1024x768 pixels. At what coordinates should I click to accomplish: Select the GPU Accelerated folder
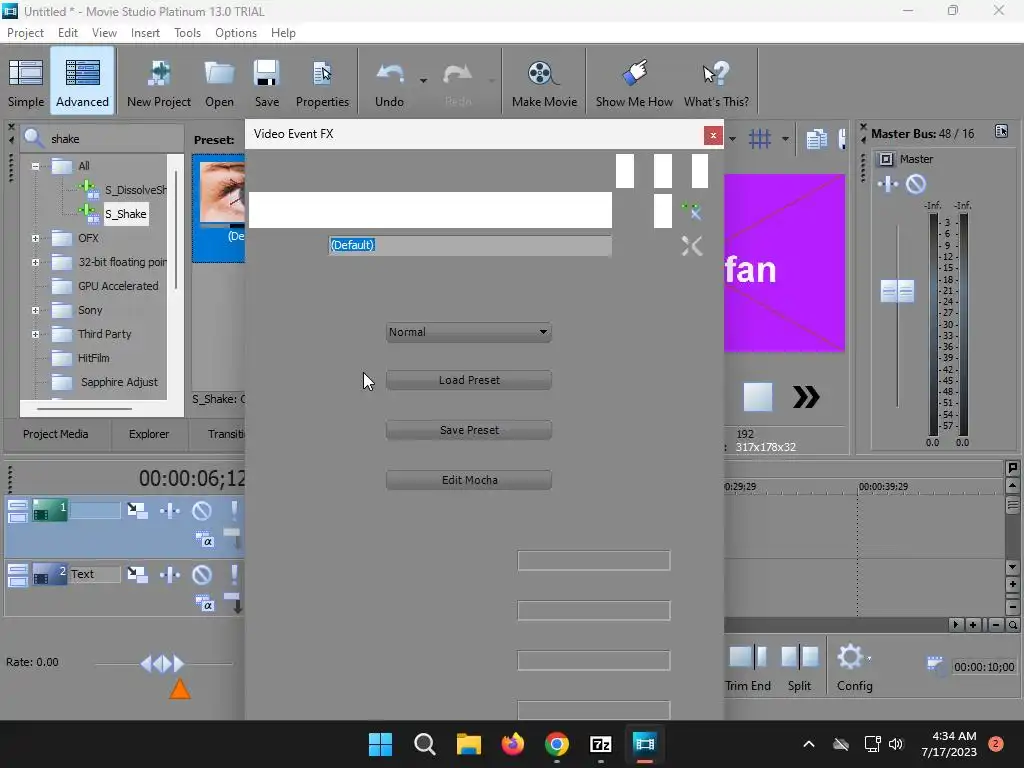(x=118, y=286)
